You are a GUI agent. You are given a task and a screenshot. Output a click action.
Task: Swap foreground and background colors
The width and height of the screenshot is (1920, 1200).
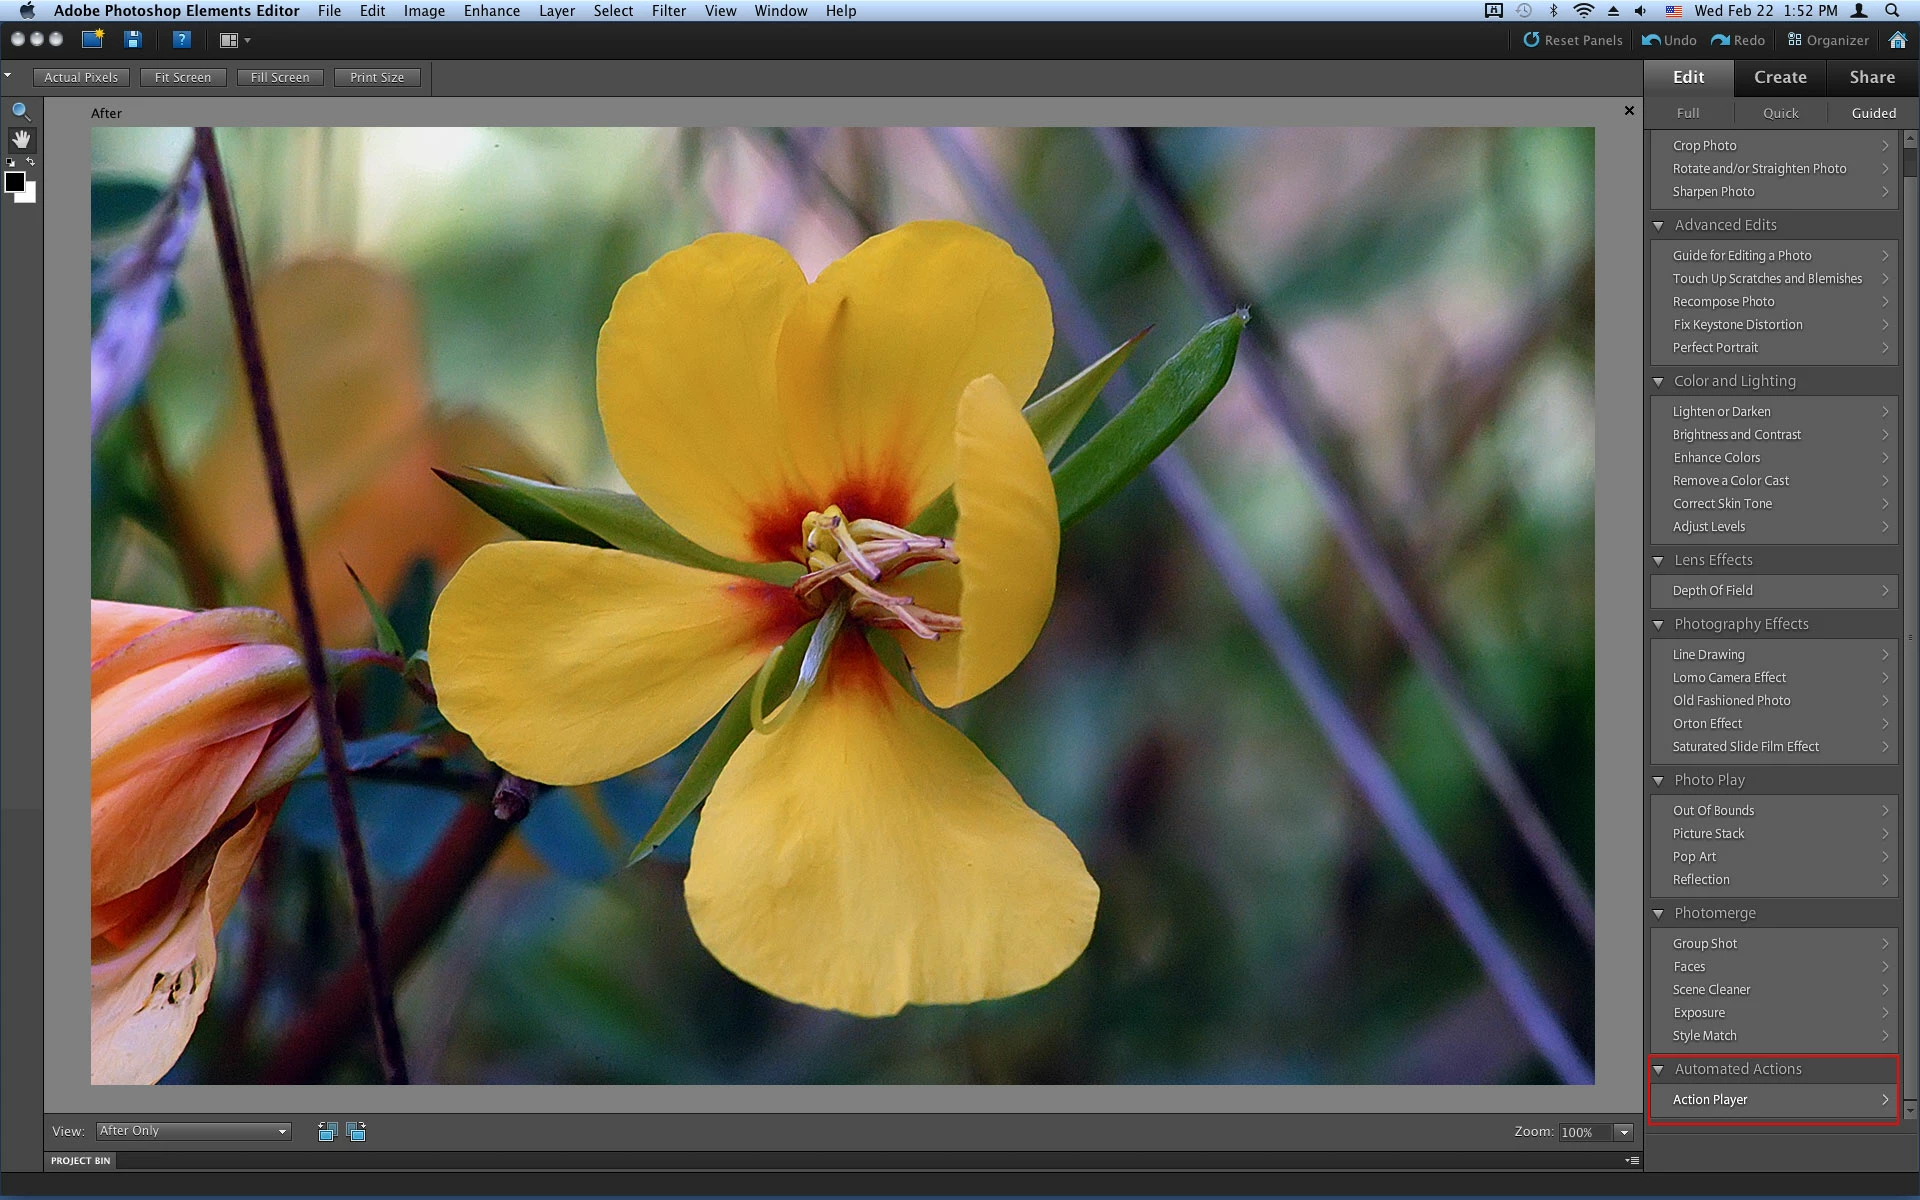[31, 162]
